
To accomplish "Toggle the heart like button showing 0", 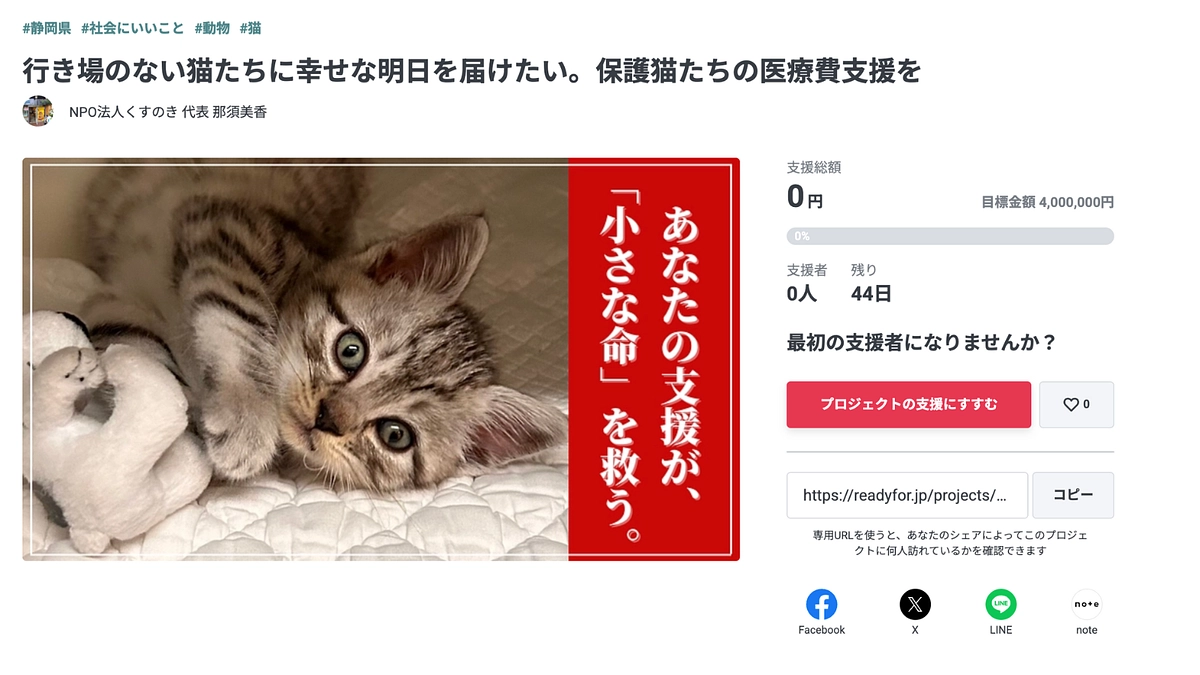I will tap(1076, 404).
